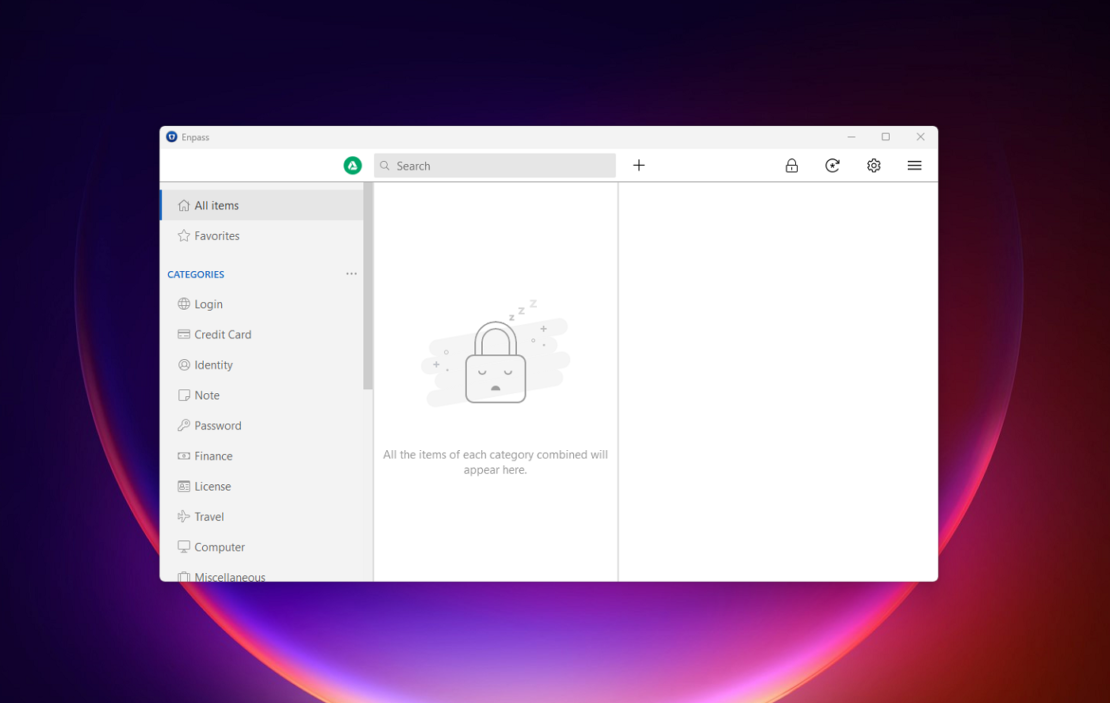
Task: Open the Credit Card category
Action: click(x=222, y=335)
